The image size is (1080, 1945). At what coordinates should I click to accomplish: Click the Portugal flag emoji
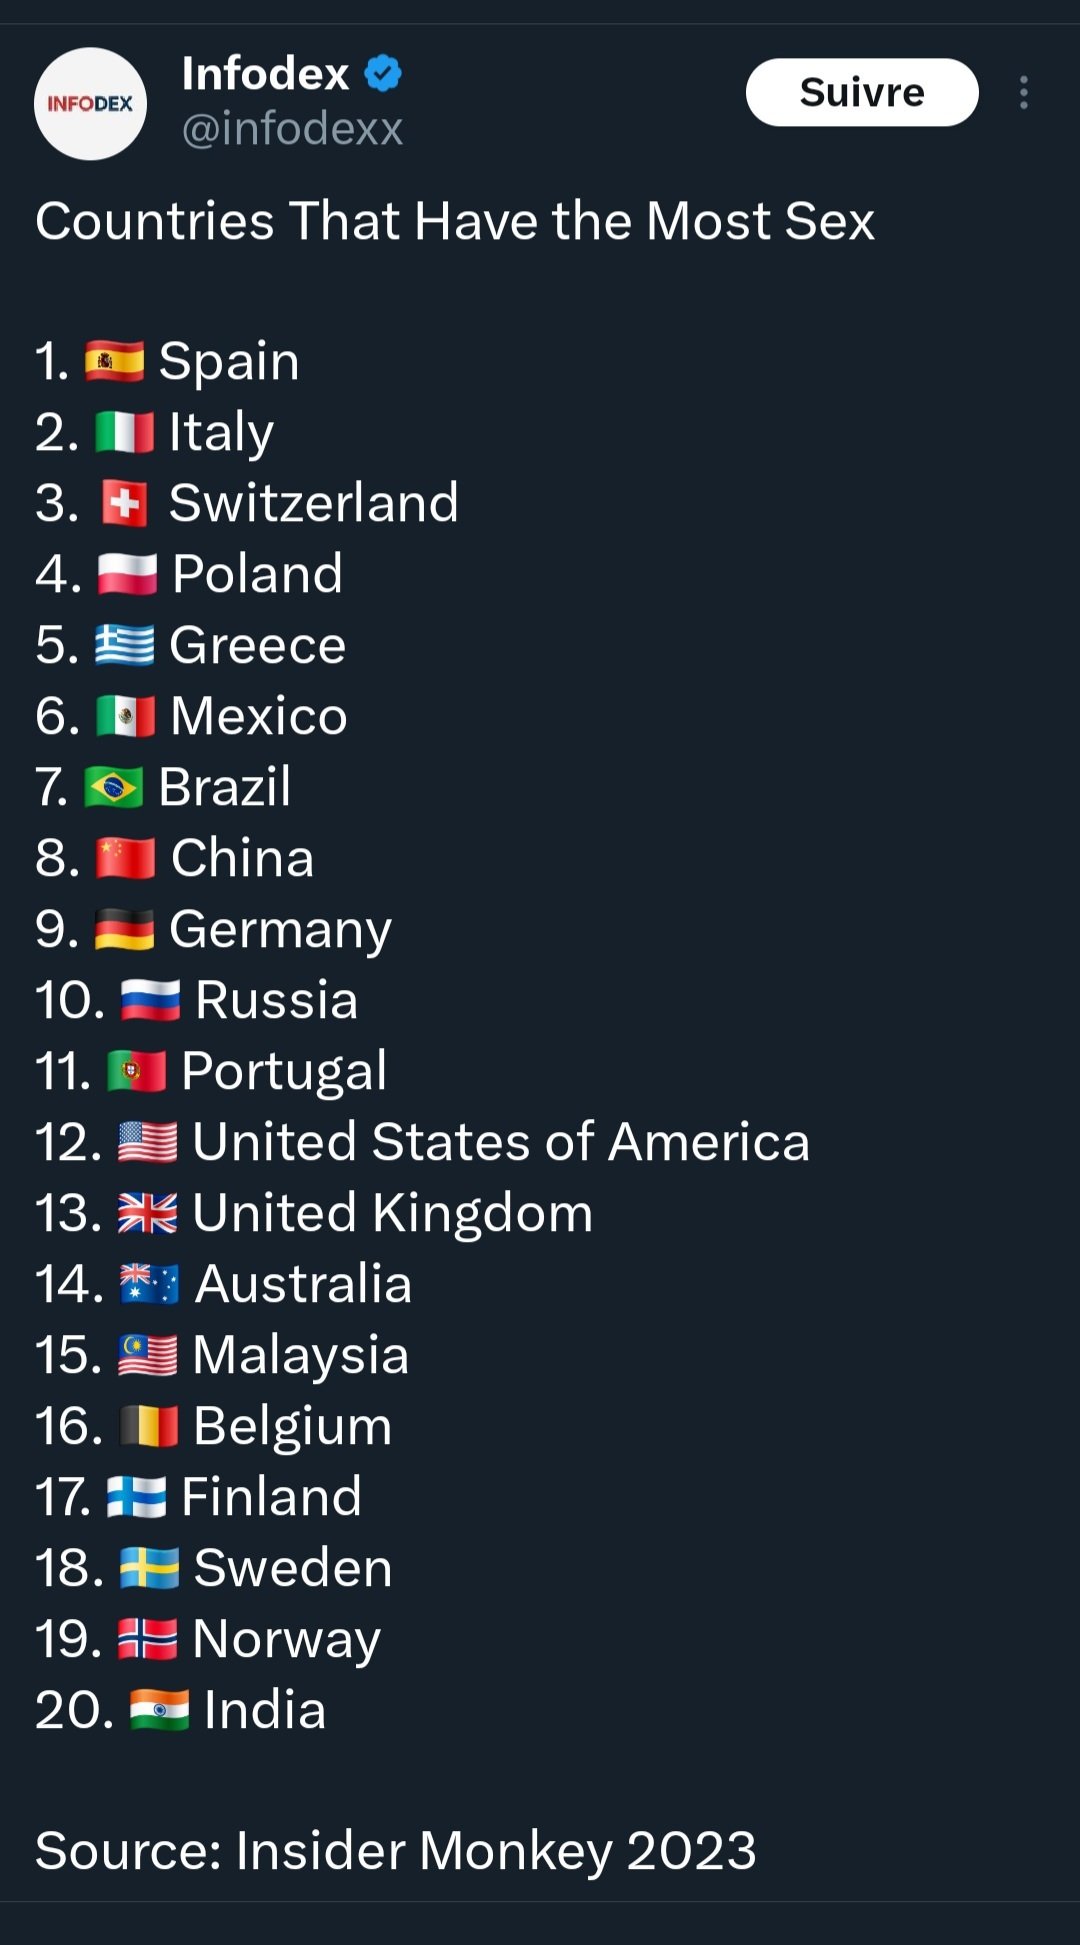[x=137, y=1071]
